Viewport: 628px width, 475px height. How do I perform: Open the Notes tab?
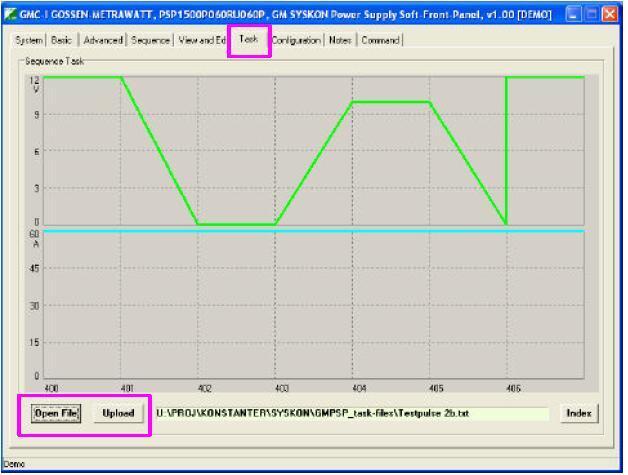click(x=340, y=40)
